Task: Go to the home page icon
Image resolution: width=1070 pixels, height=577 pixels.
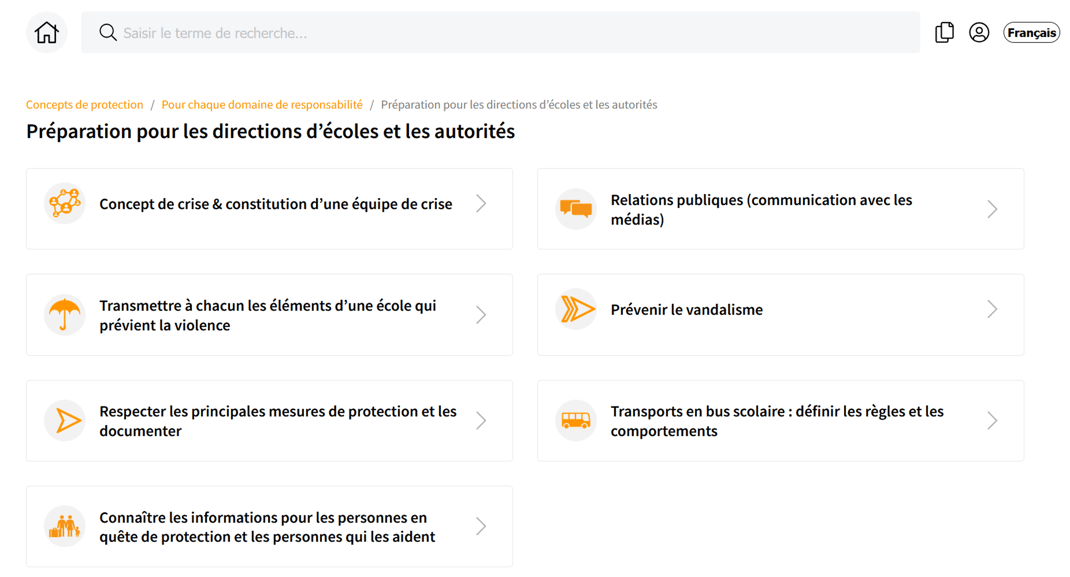Action: (x=46, y=33)
